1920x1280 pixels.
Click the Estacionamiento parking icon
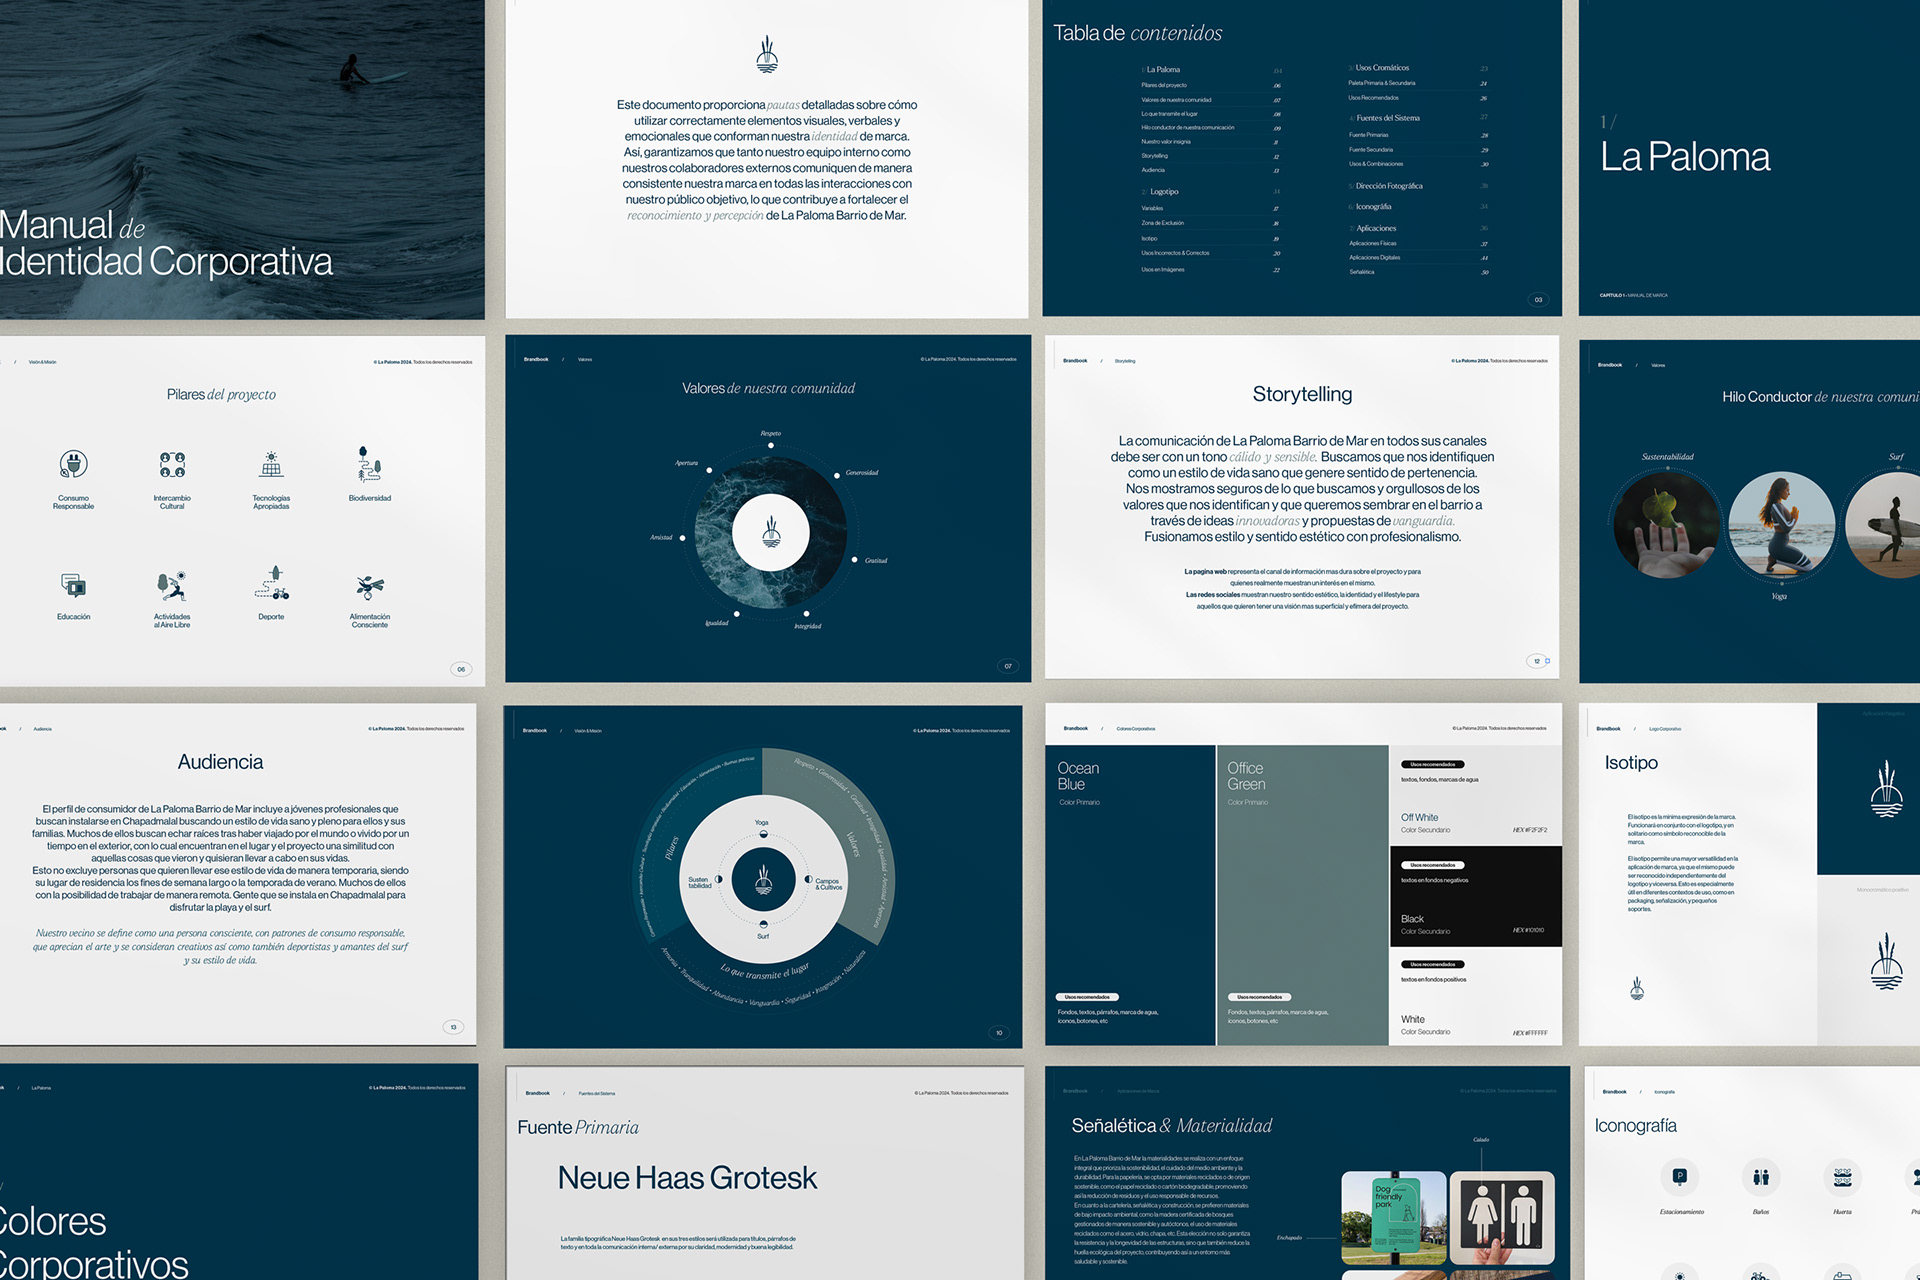(1680, 1177)
